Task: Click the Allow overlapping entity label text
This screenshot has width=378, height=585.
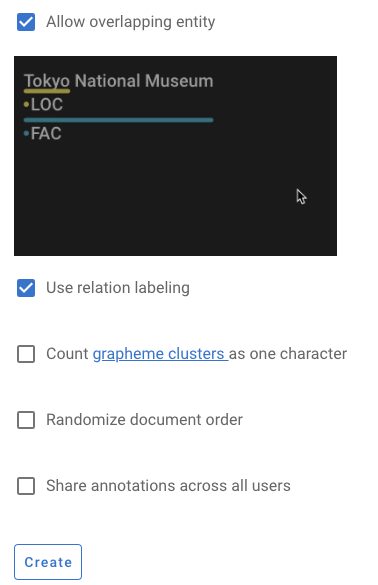Action: [x=131, y=22]
